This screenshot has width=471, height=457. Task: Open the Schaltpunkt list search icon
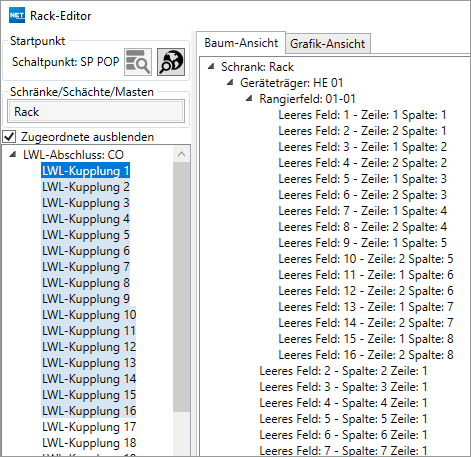pos(138,62)
